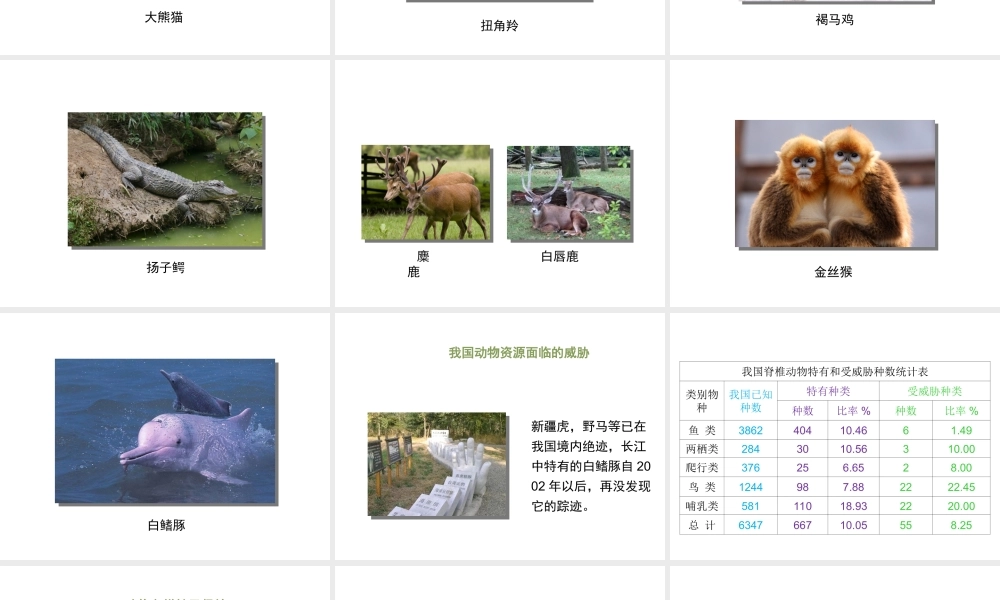1000x600 pixels.
Task: Click the 麋鹿 deer photo
Action: click(426, 192)
